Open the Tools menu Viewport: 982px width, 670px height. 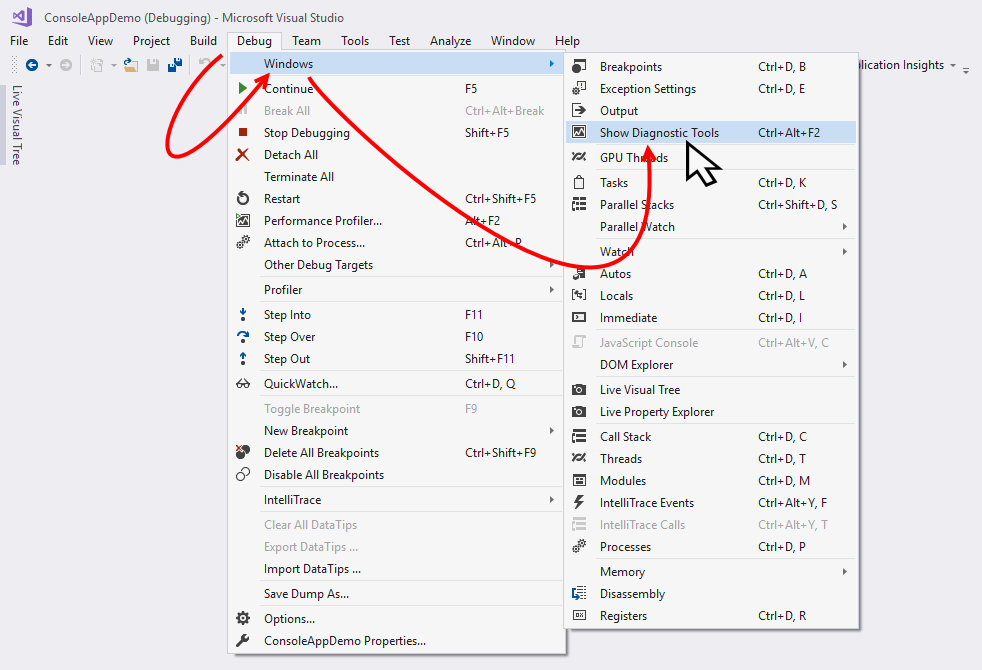354,41
